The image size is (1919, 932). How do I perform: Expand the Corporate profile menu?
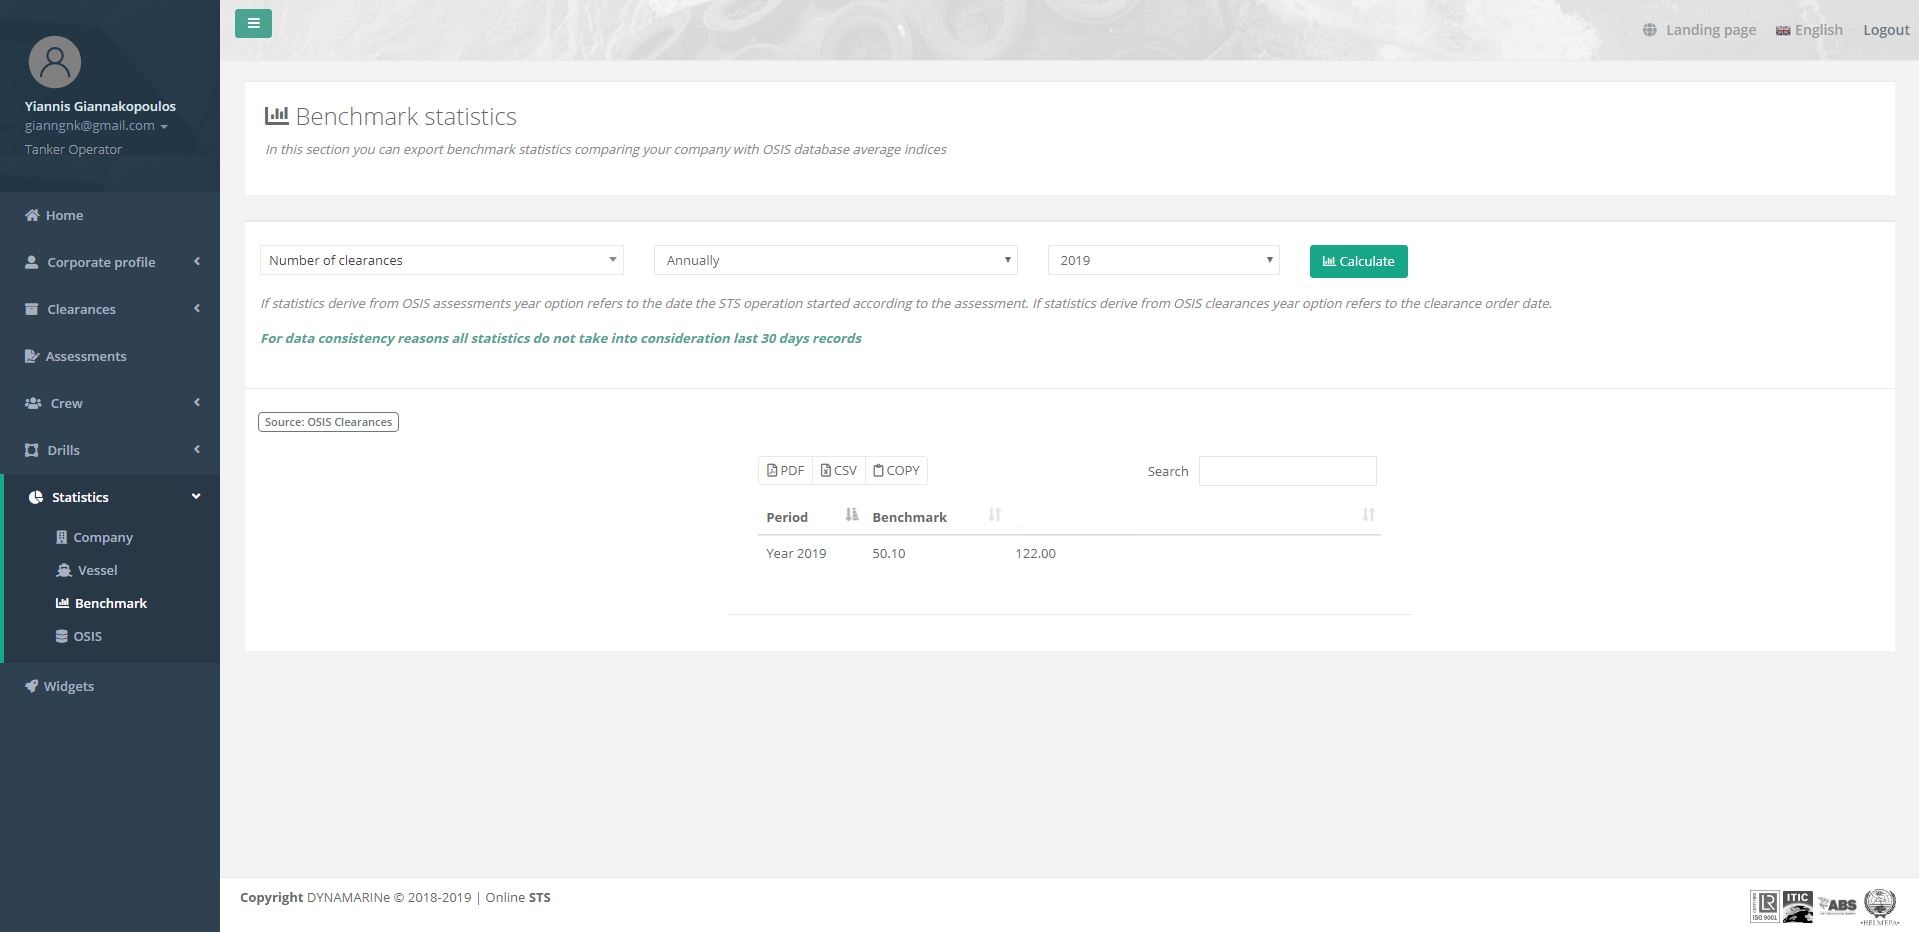pos(110,262)
